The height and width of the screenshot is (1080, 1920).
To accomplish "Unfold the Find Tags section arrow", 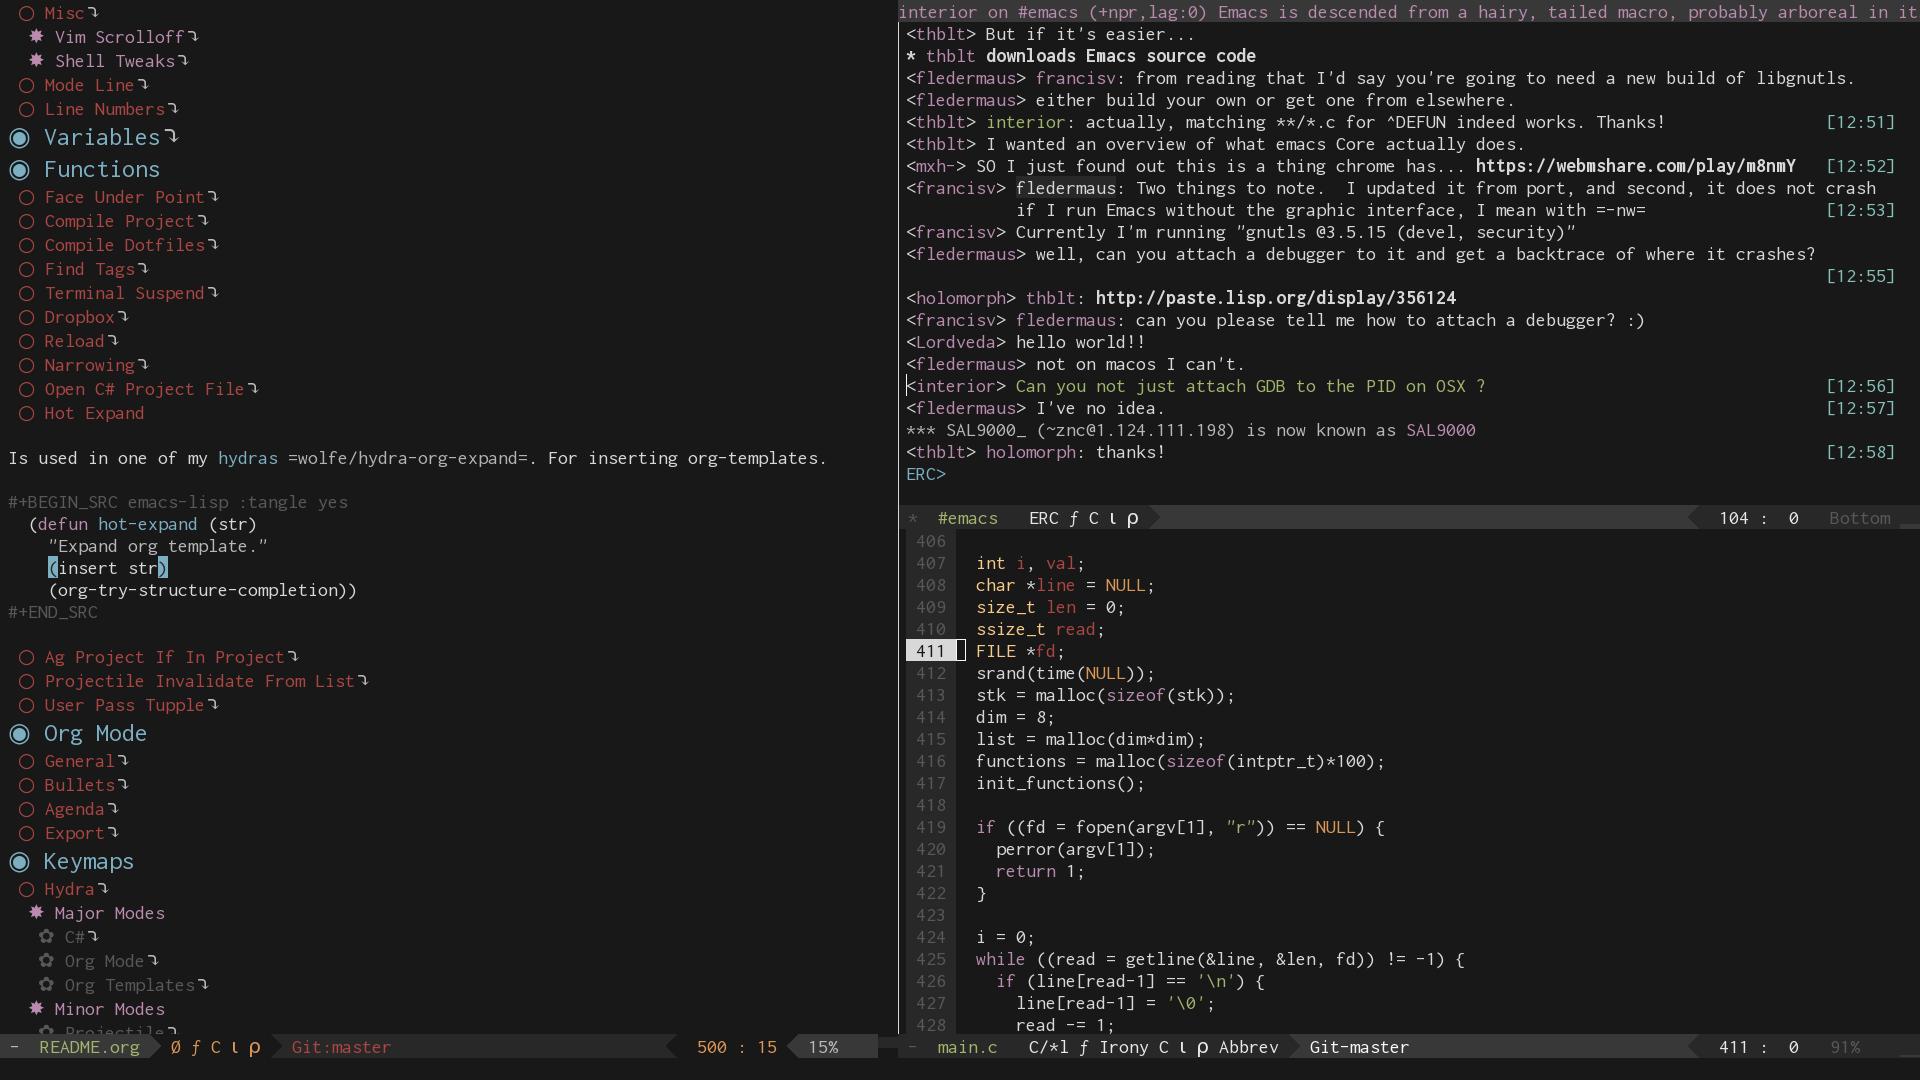I will click(143, 268).
